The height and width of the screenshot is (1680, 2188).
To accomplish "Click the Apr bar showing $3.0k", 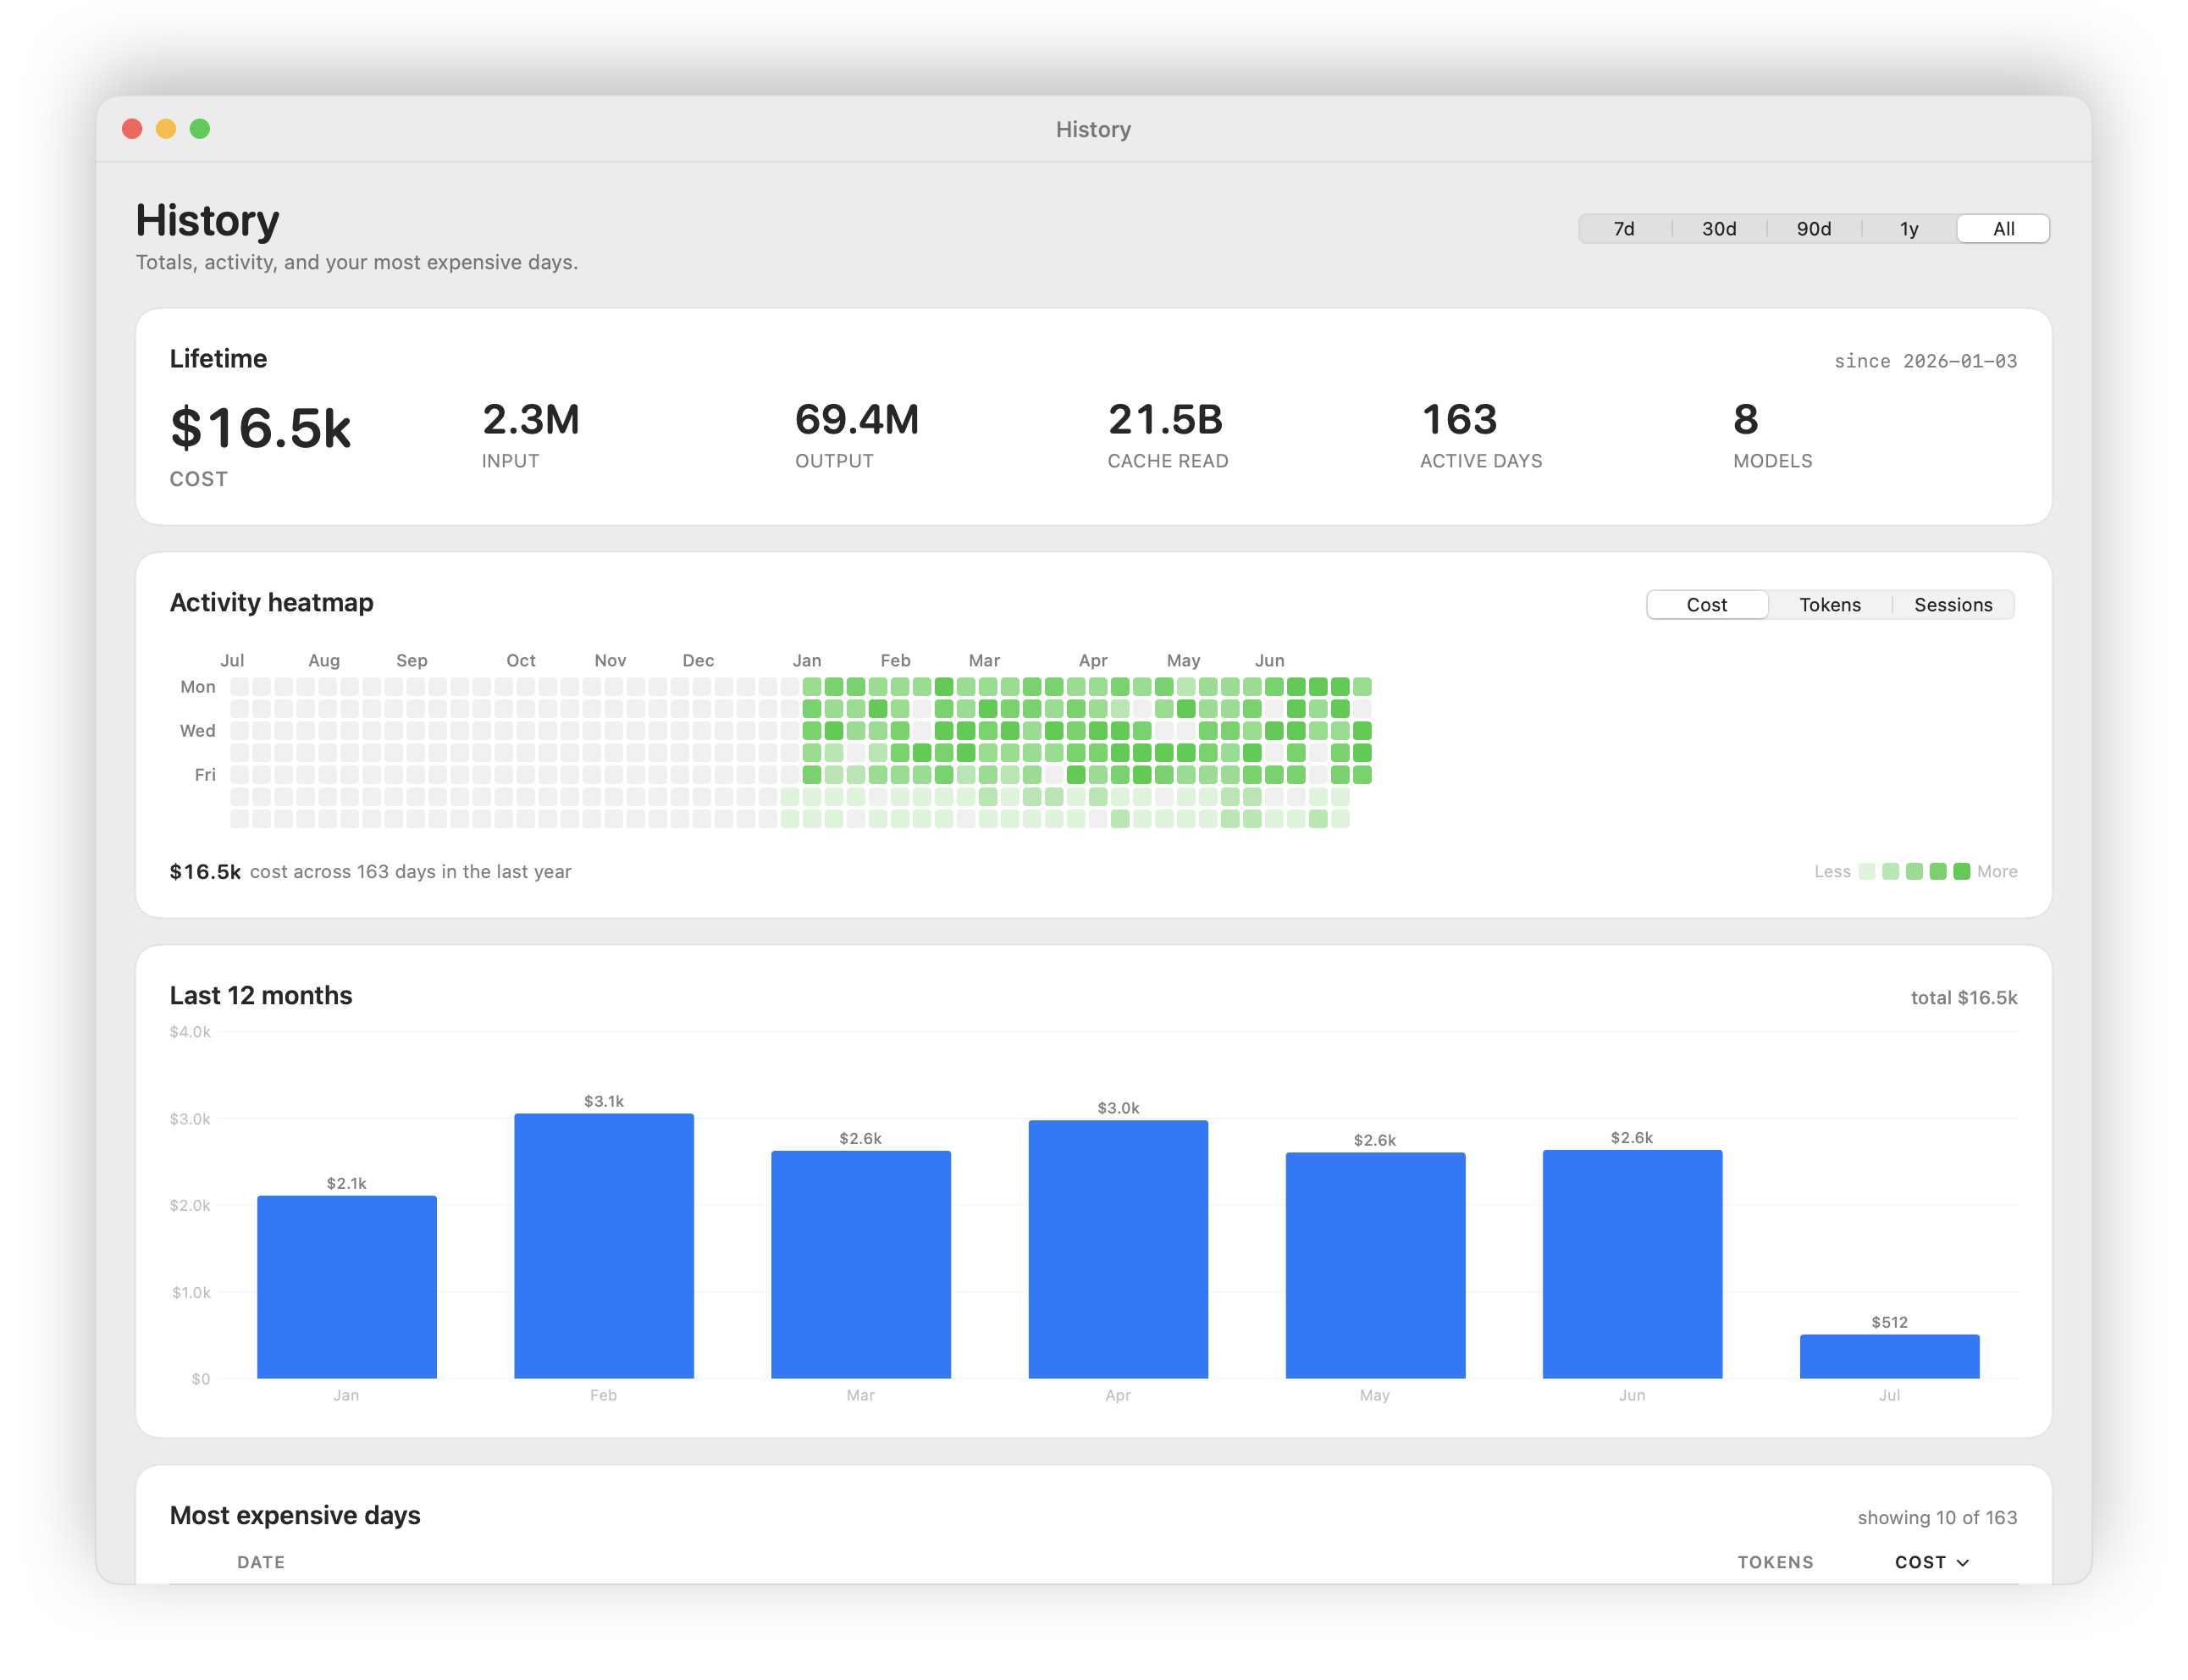I will click(x=1118, y=1250).
